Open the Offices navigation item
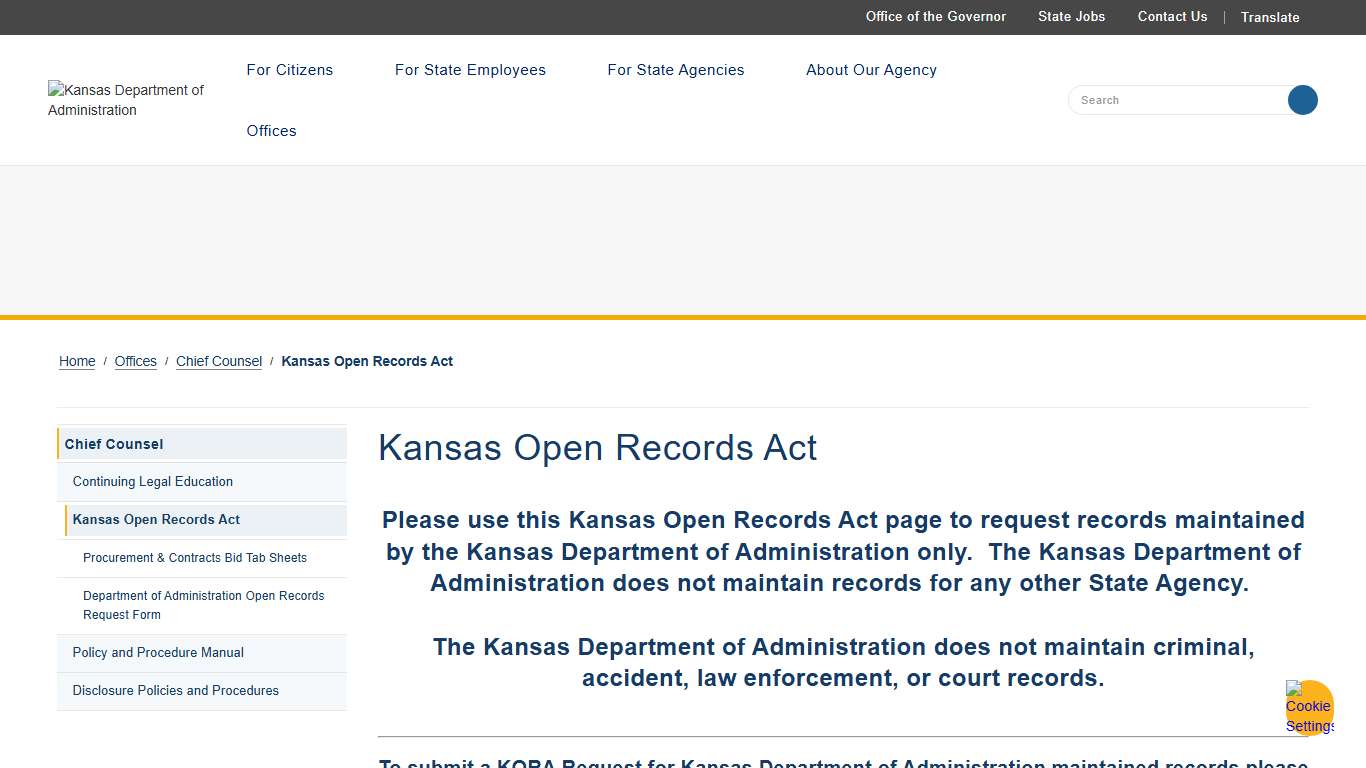This screenshot has height=768, width=1366. click(271, 131)
